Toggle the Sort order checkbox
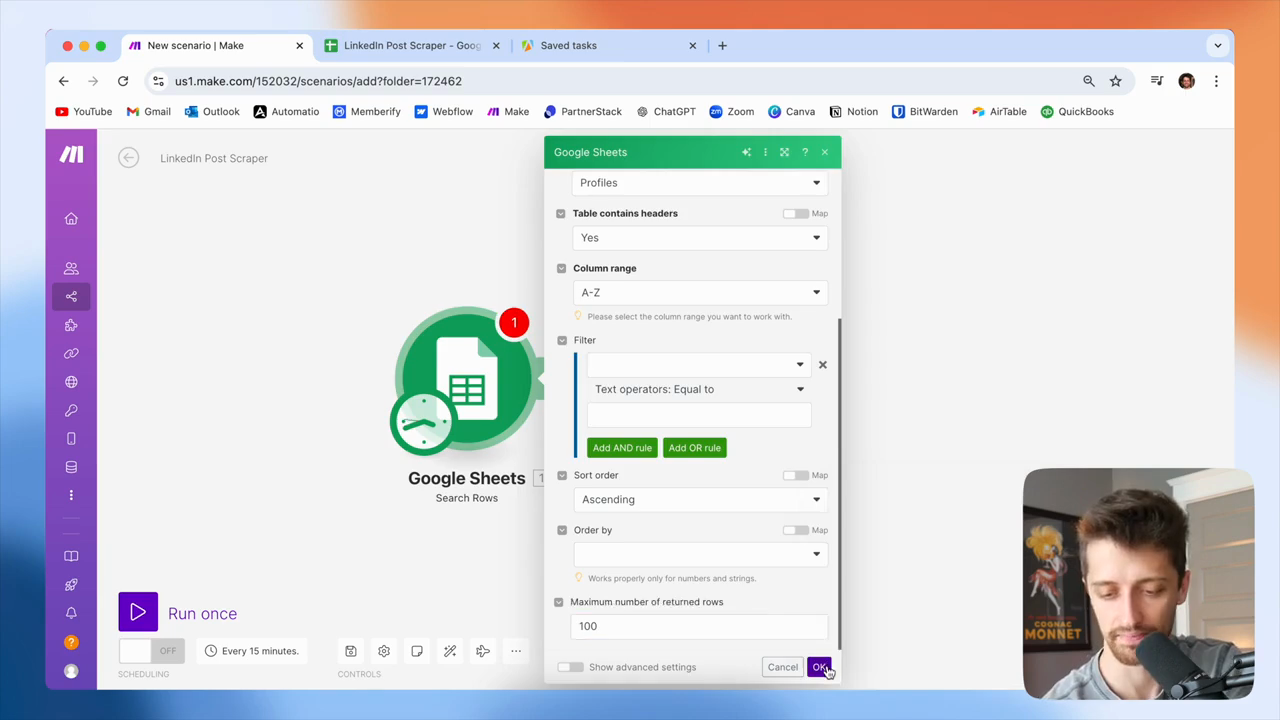 [562, 475]
